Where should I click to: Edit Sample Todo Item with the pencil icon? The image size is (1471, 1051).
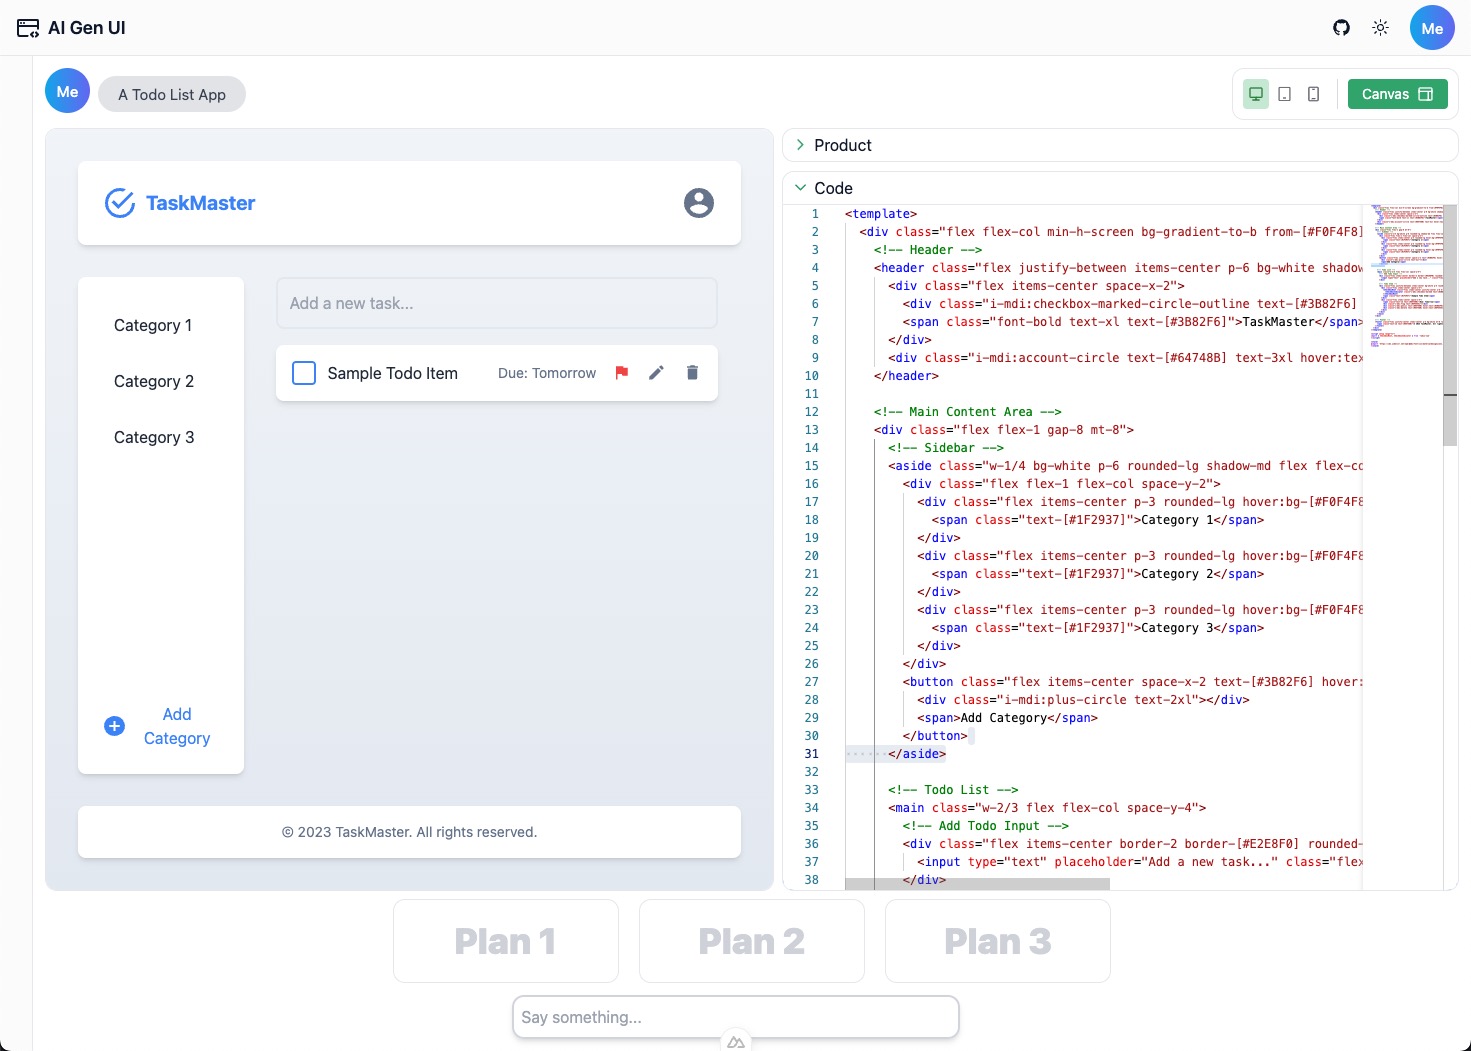coord(656,373)
